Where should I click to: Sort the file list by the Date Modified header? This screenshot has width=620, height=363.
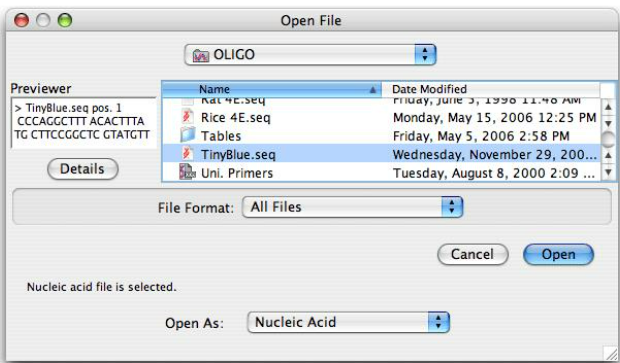pos(490,89)
